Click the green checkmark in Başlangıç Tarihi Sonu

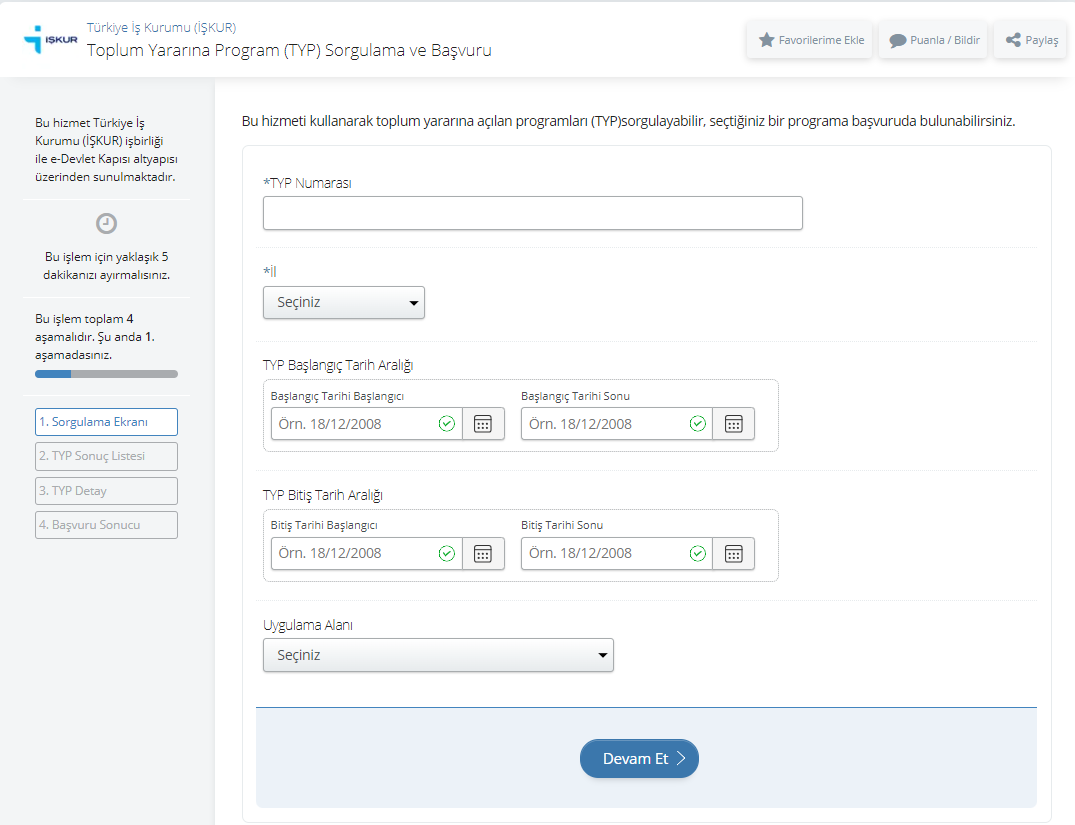pos(697,424)
